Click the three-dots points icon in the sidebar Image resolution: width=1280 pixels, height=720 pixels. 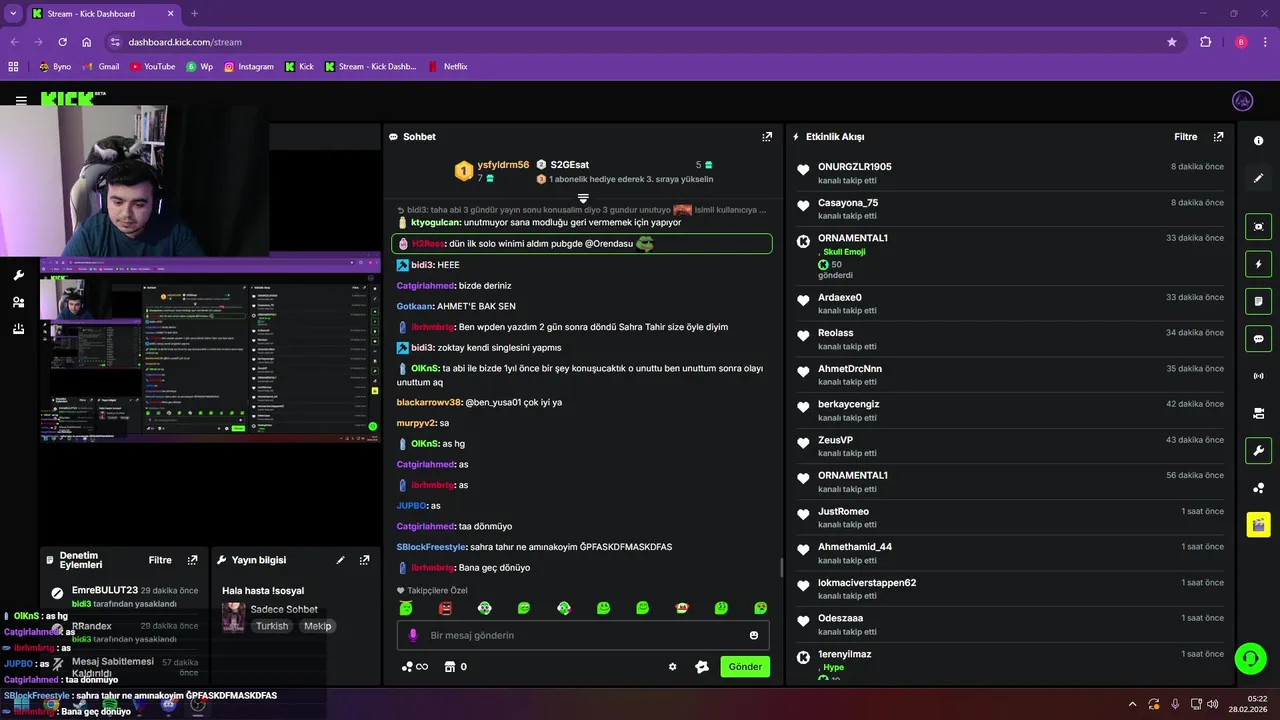(1258, 488)
